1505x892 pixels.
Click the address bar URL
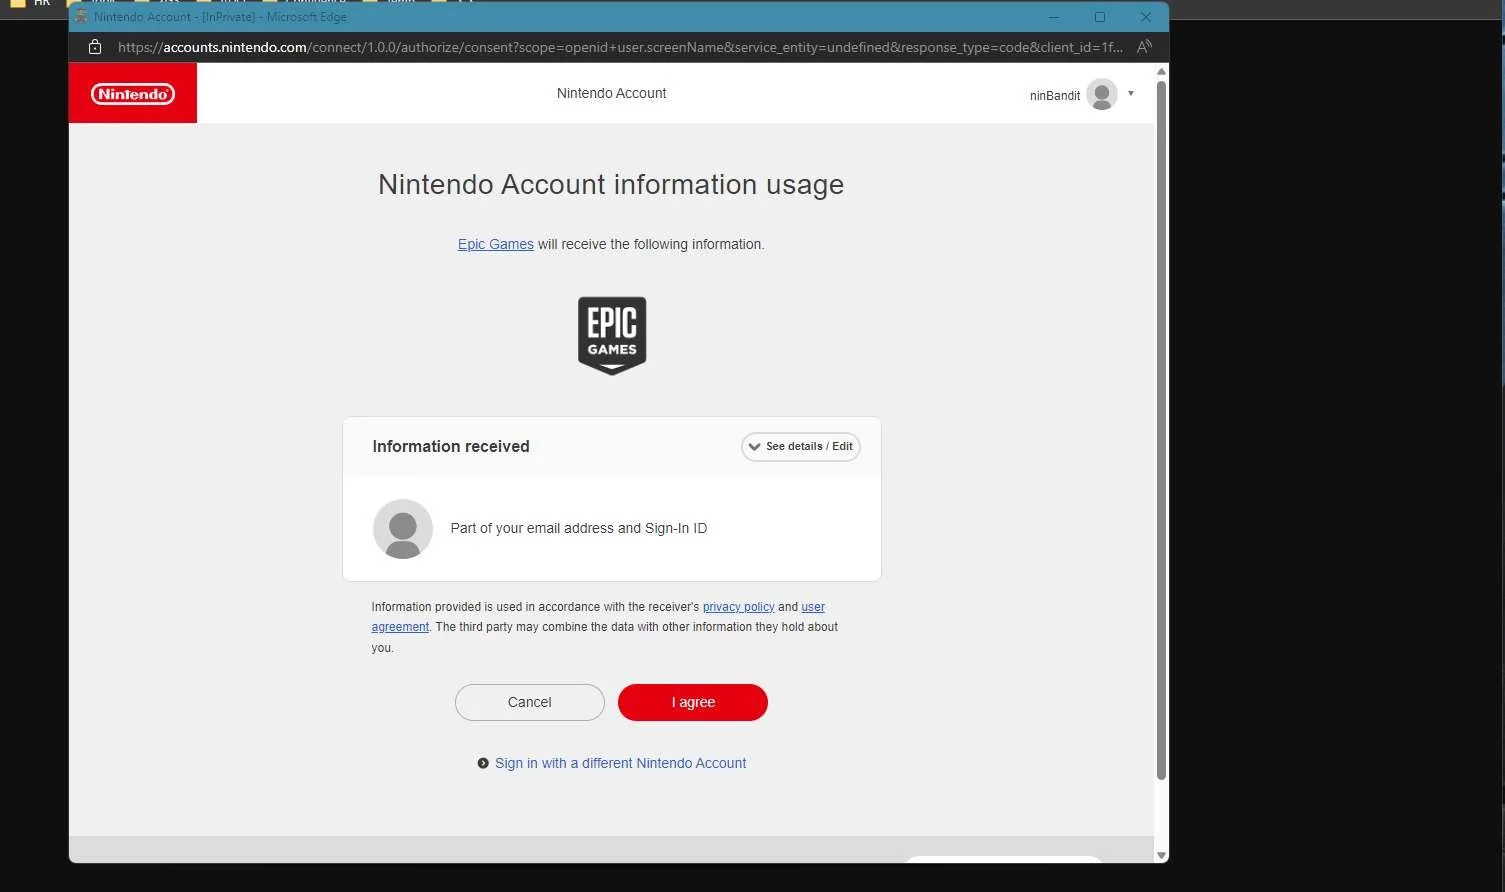tap(620, 47)
